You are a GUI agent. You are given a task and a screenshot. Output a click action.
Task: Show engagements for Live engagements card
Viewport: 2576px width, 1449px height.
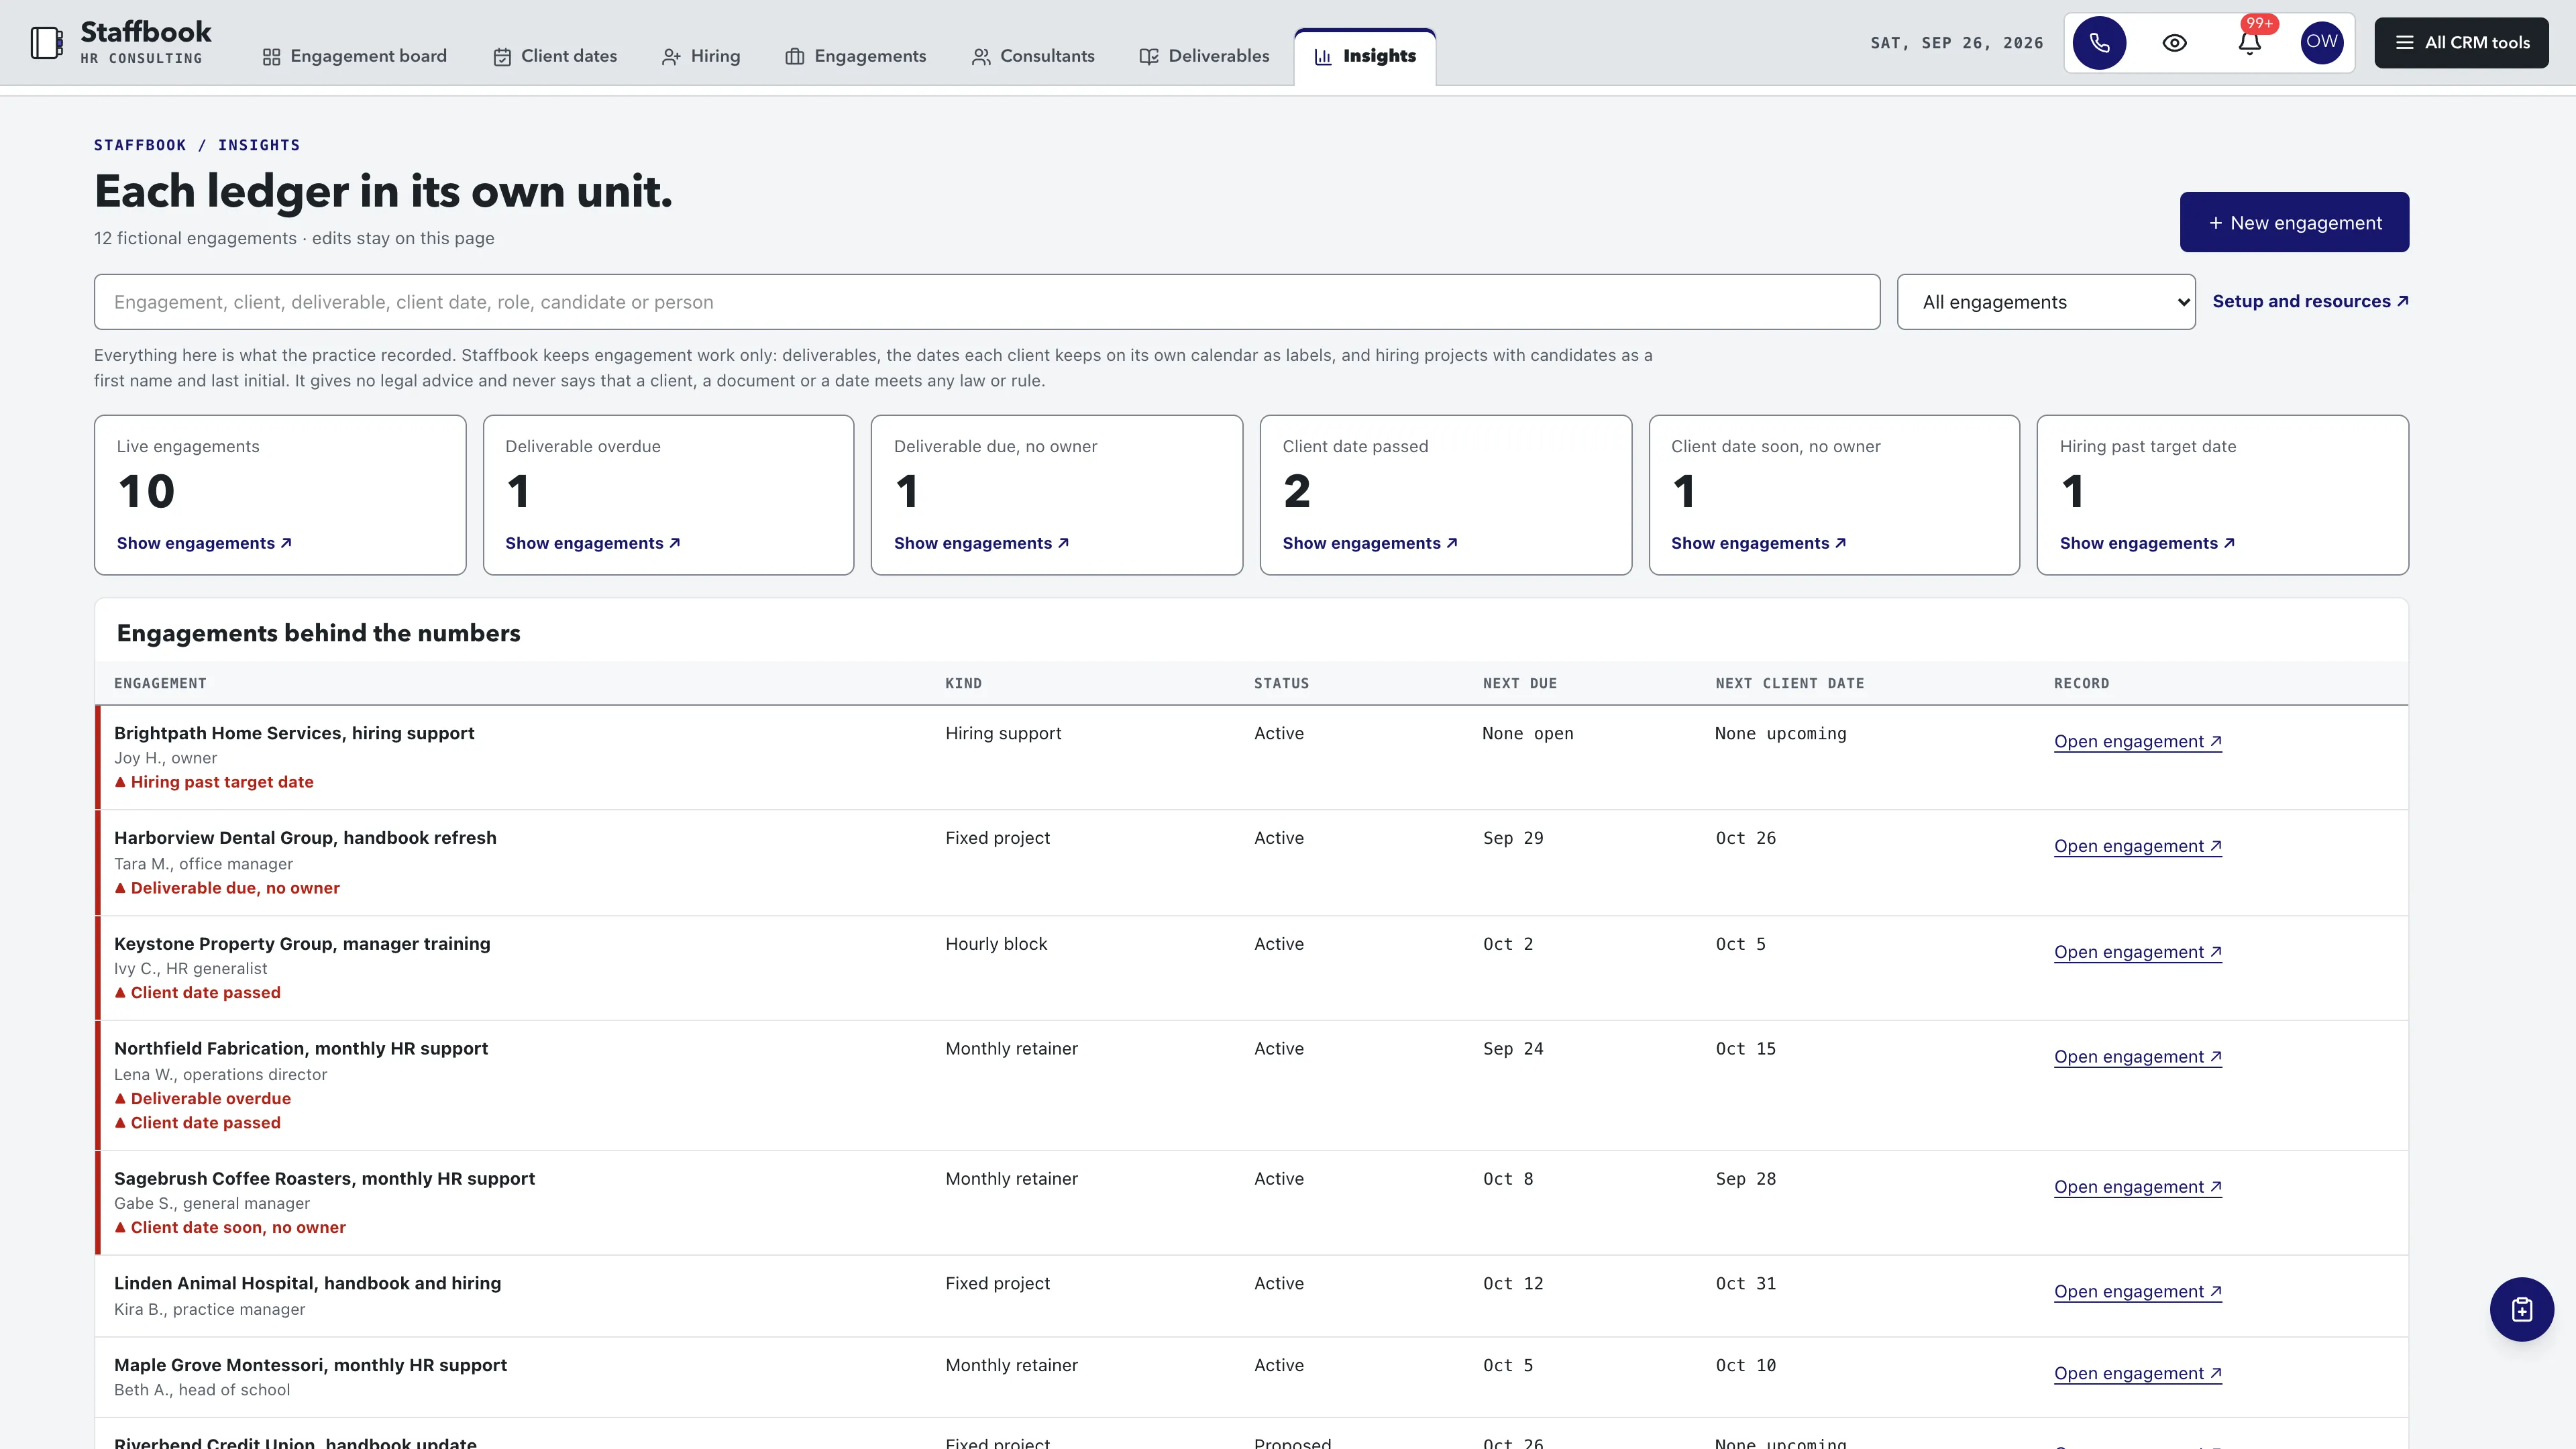point(204,543)
